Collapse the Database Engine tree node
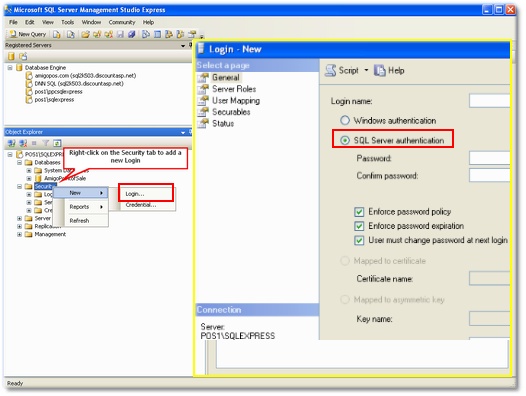The width and height of the screenshot is (526, 396). (x=10, y=68)
